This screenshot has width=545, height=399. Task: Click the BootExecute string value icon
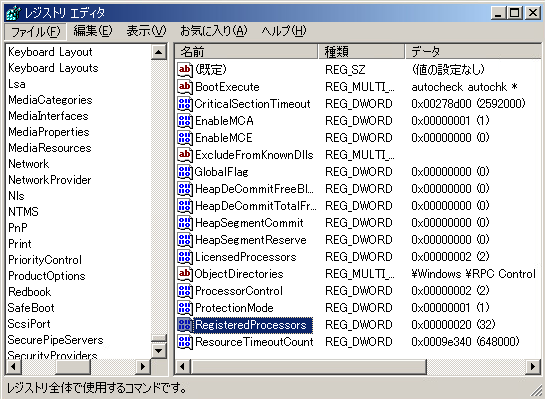[x=185, y=87]
